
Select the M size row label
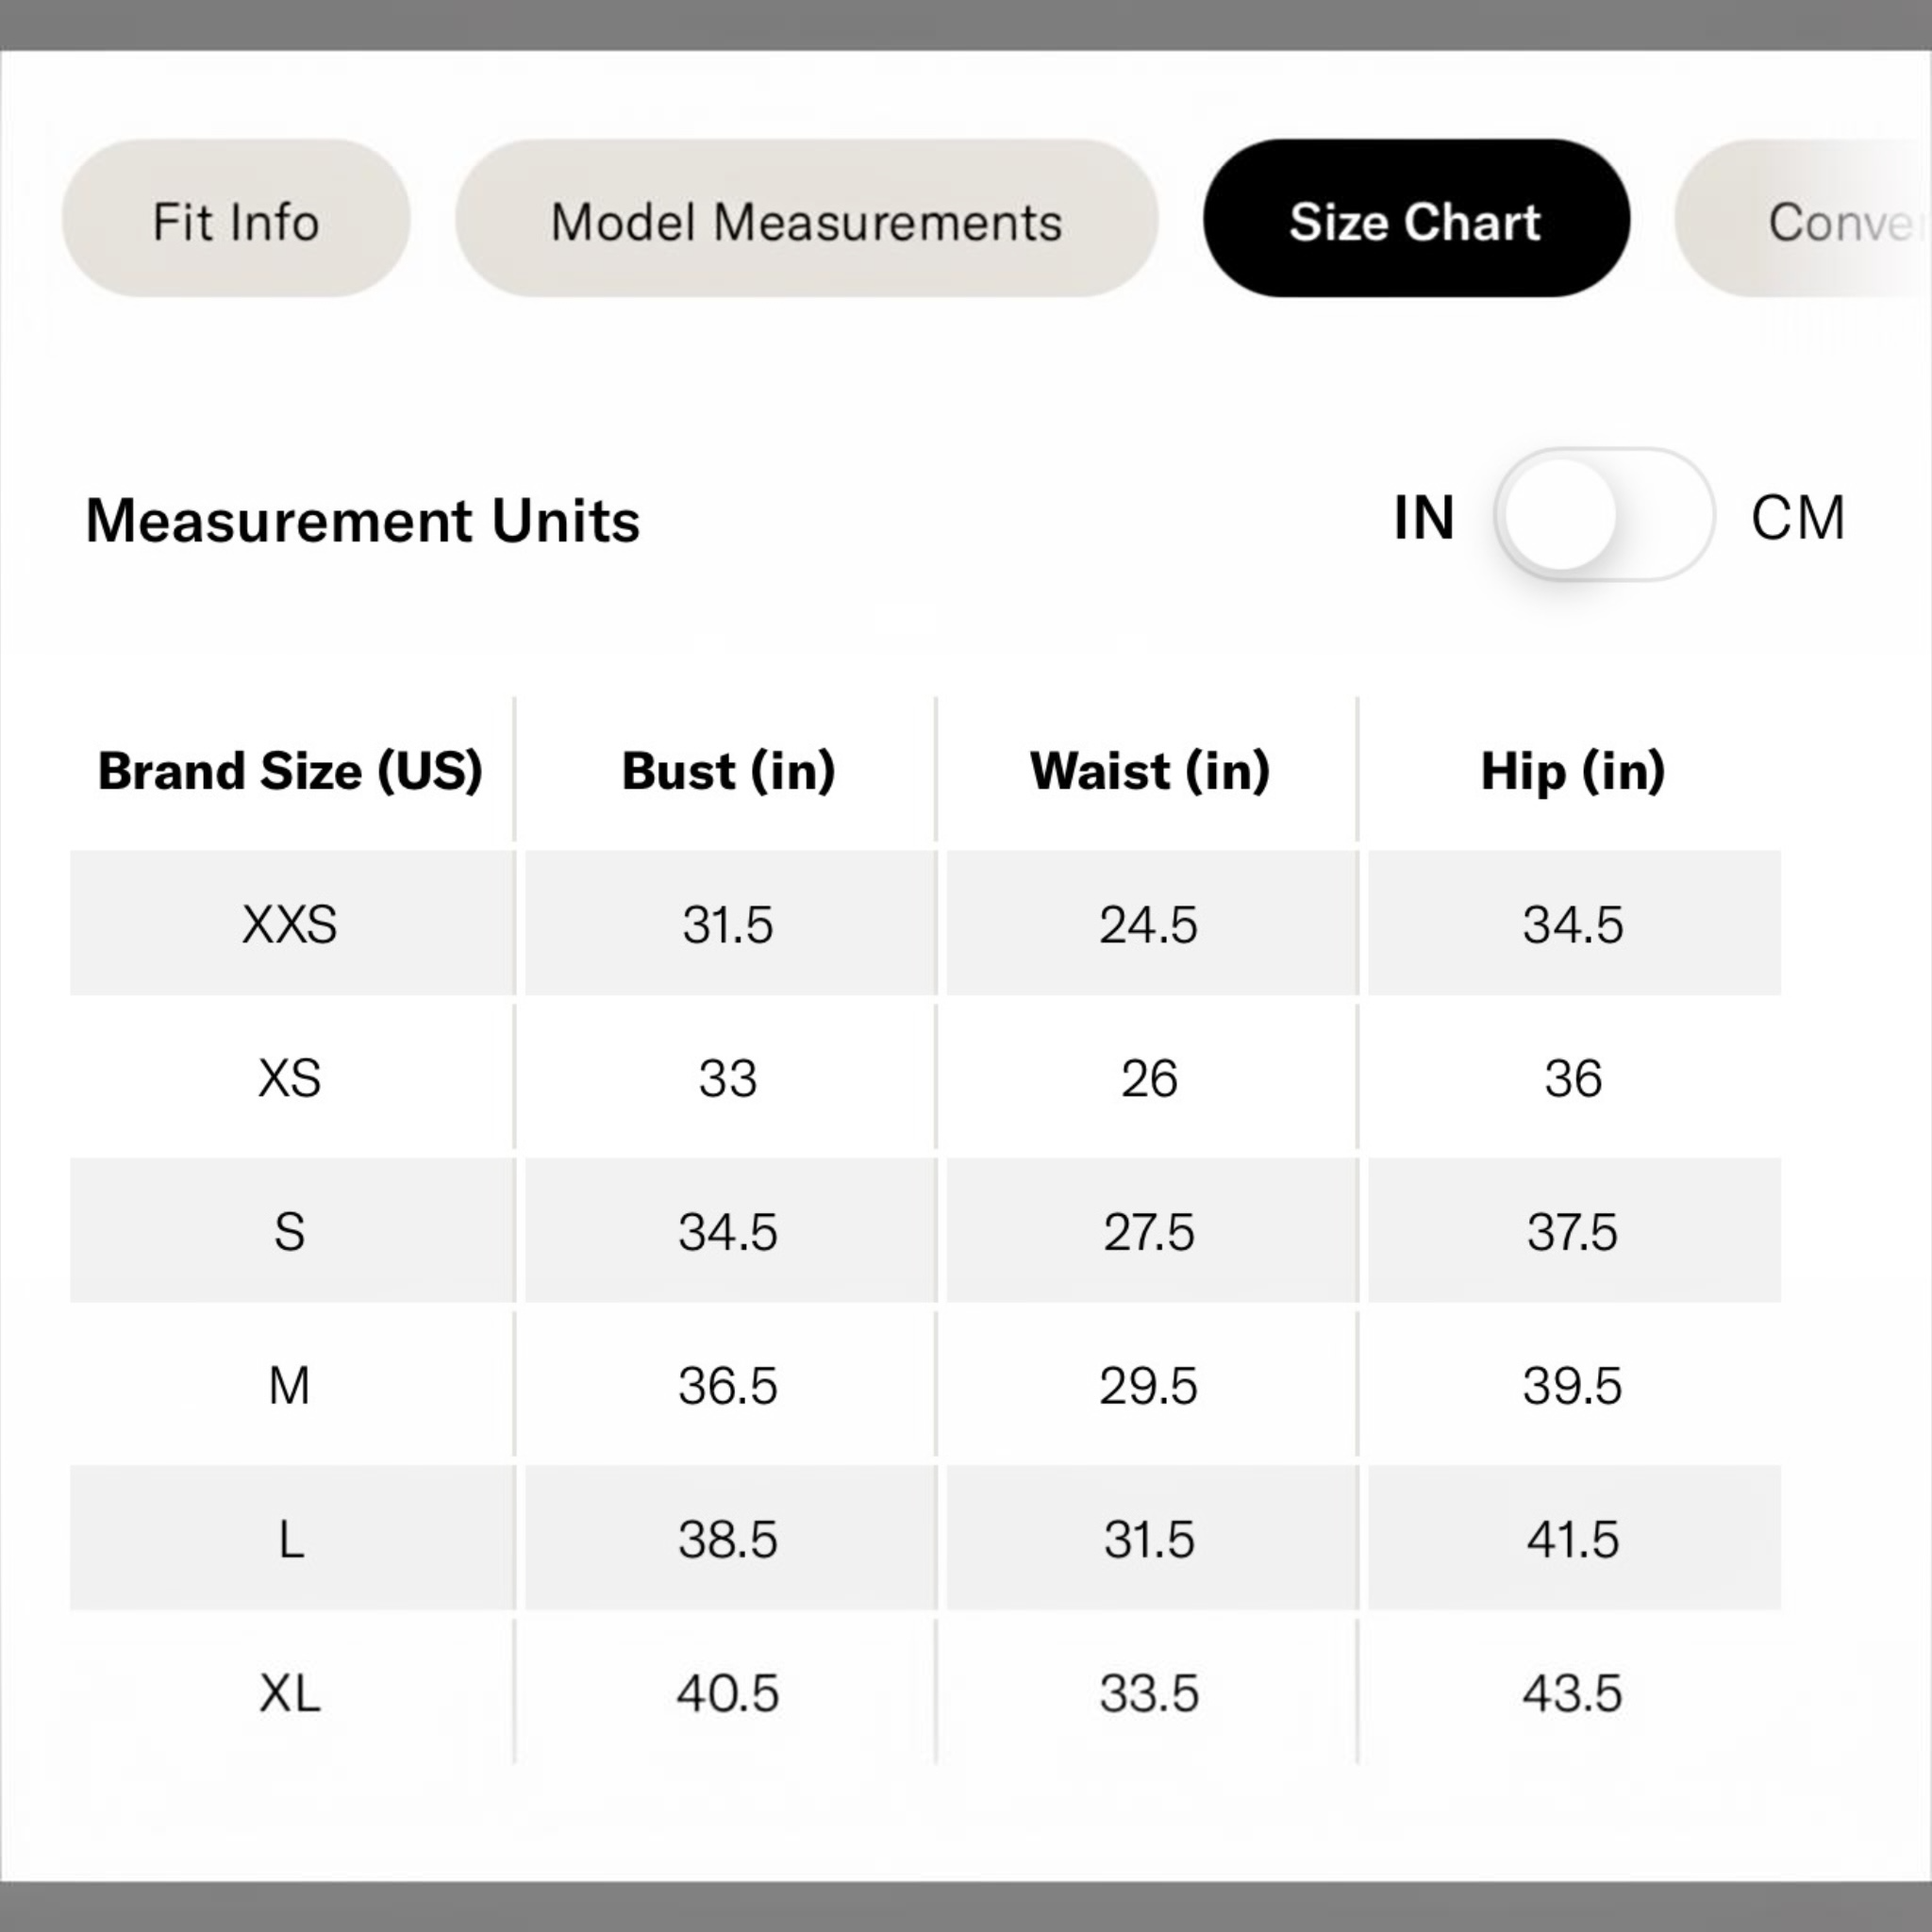coord(290,1386)
